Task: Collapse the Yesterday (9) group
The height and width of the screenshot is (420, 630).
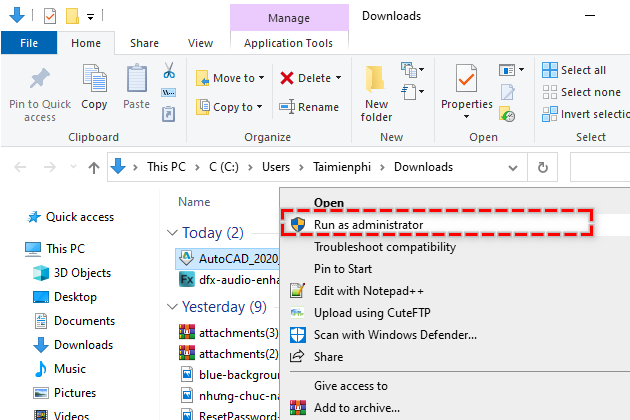Action: click(x=172, y=307)
